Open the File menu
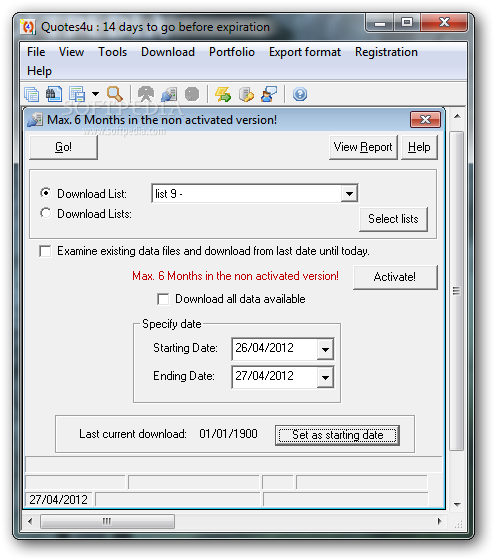 [36, 52]
